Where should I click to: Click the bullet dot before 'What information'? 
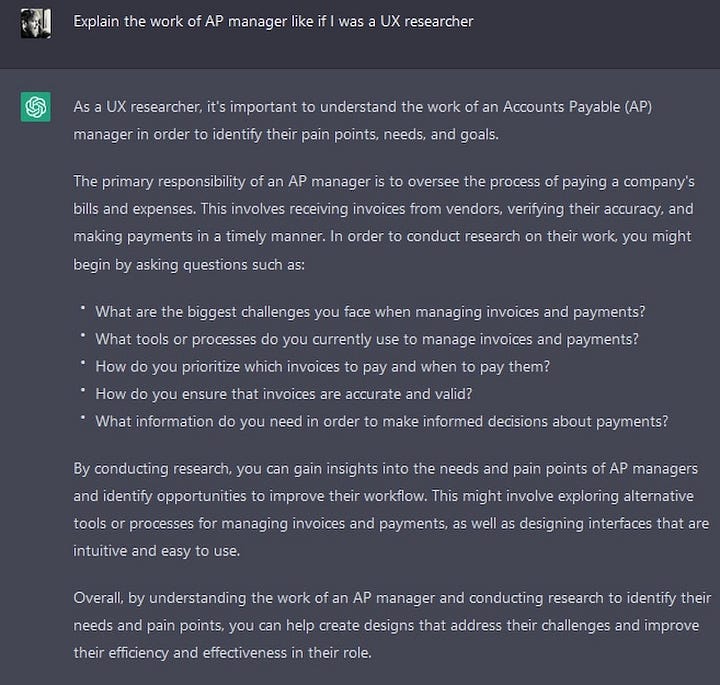point(83,418)
